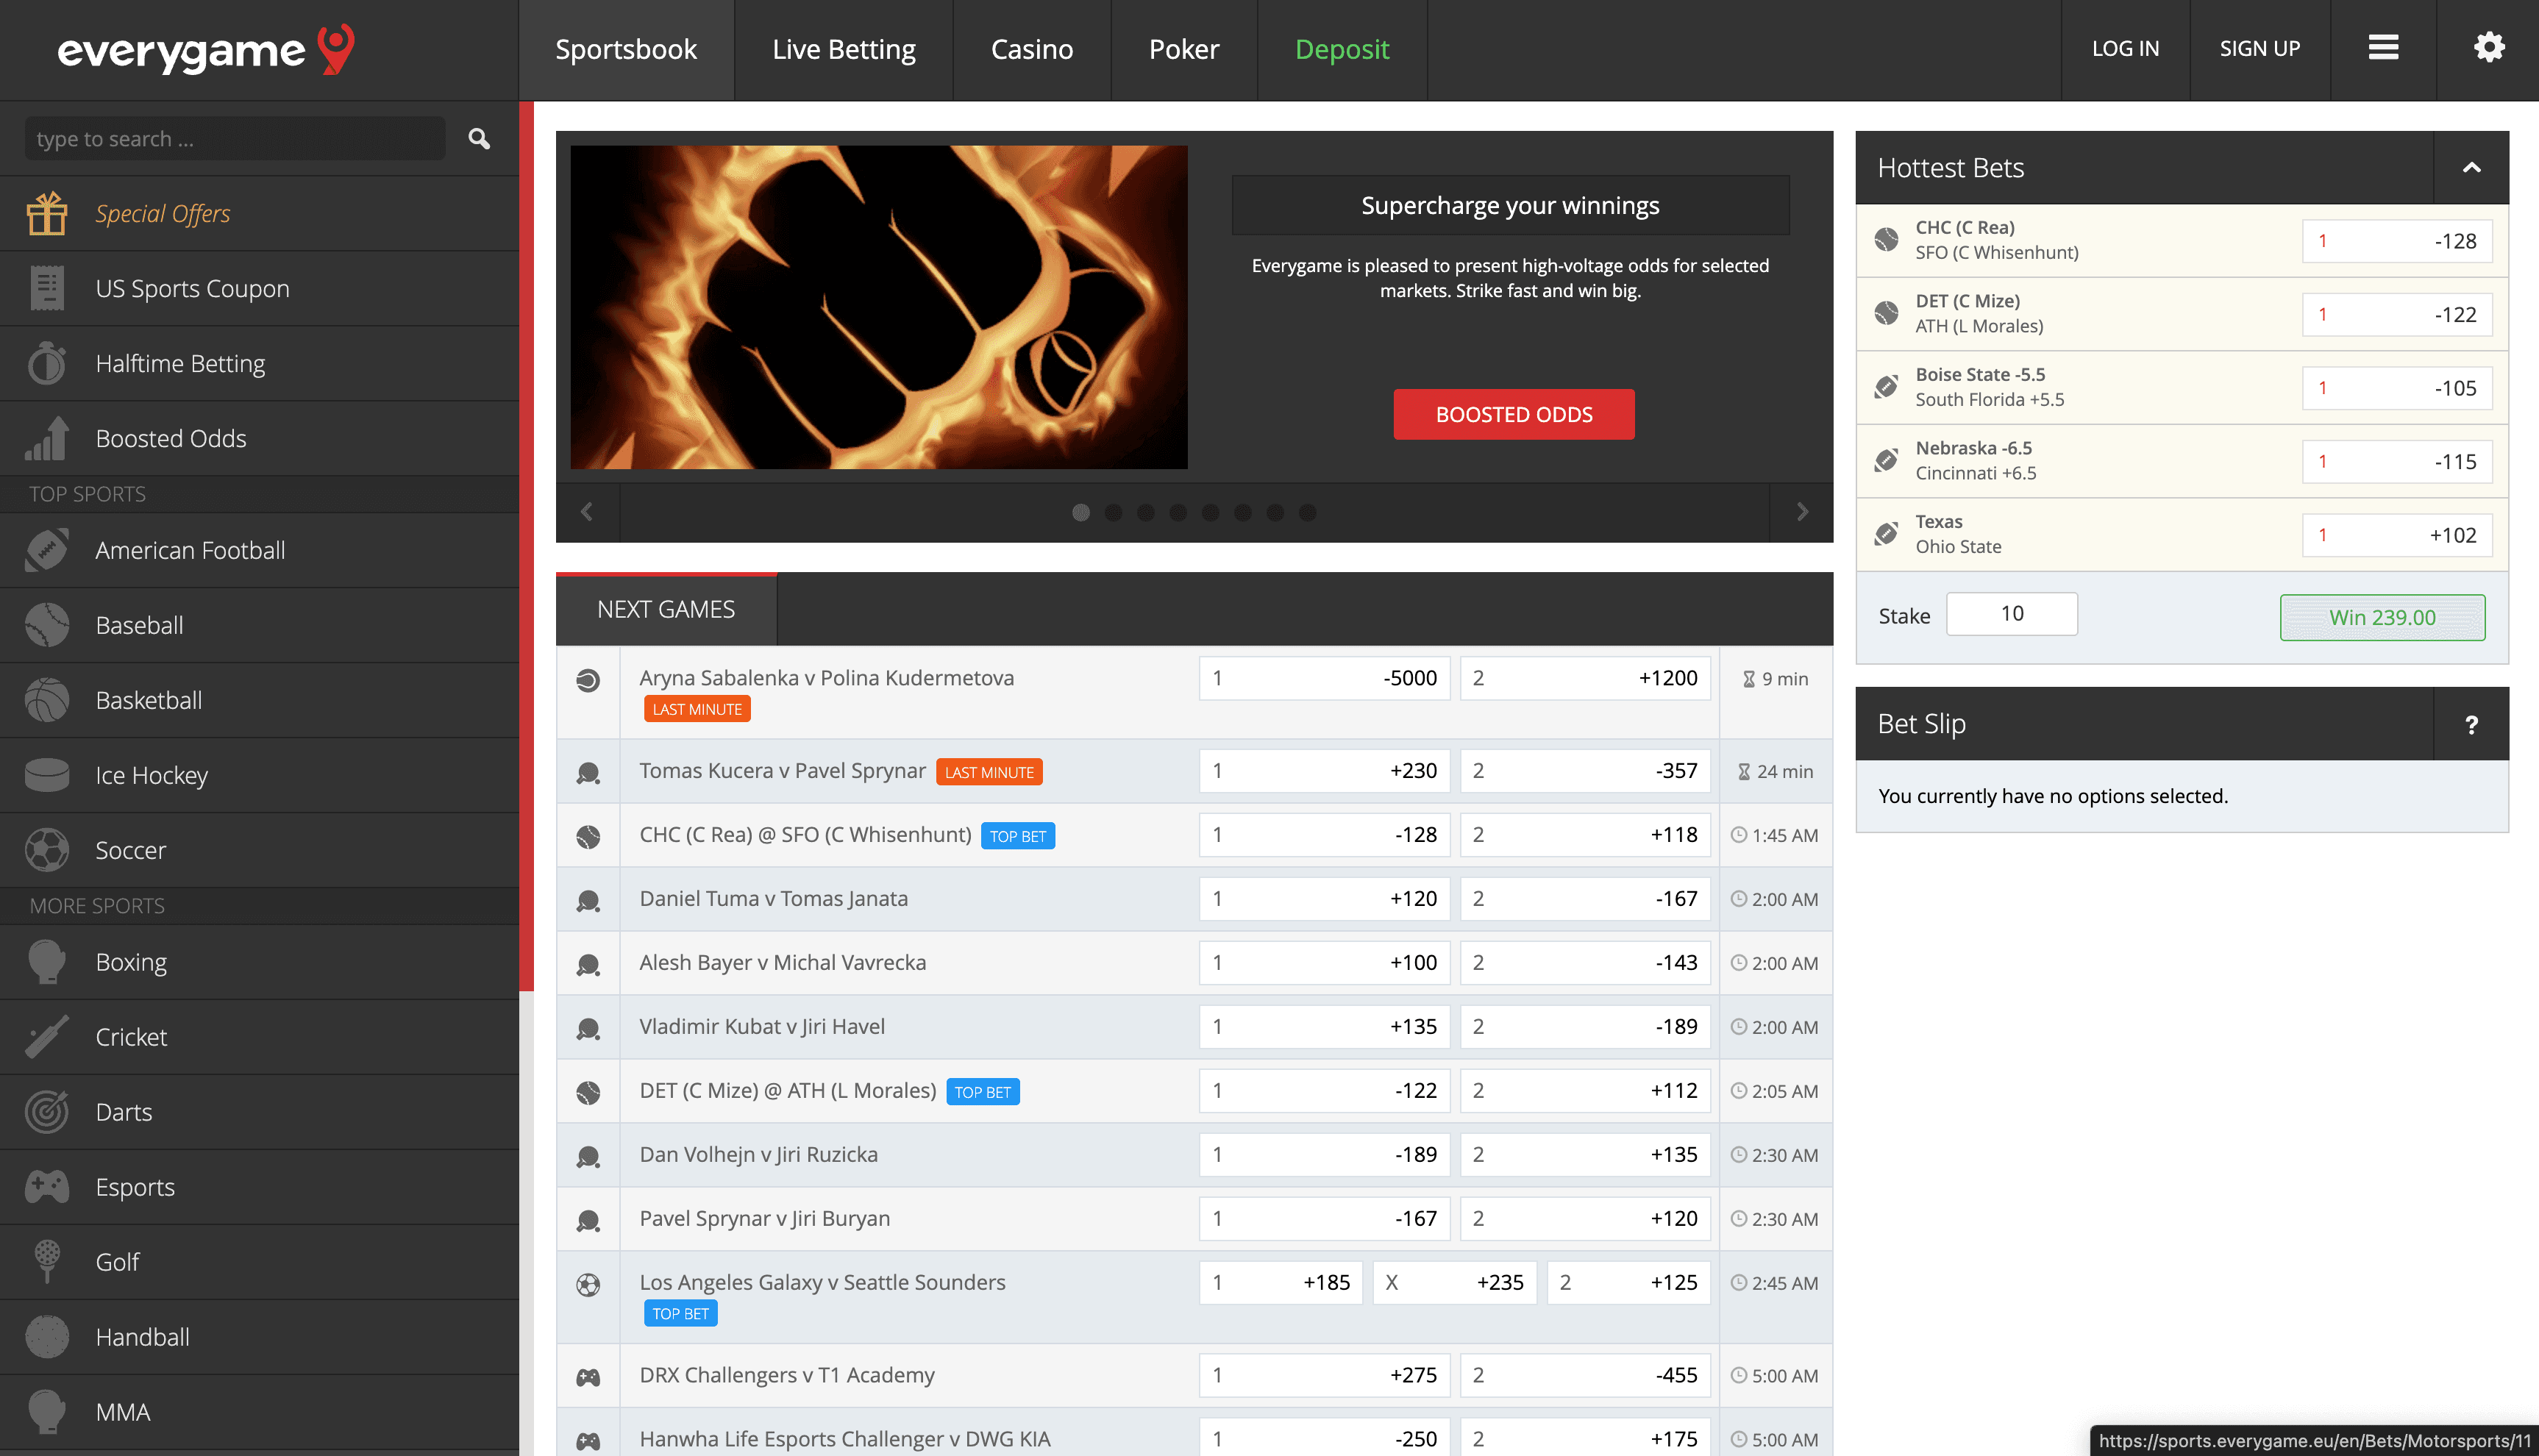Click the Special Offers gift icon
The width and height of the screenshot is (2539, 1456).
click(46, 213)
